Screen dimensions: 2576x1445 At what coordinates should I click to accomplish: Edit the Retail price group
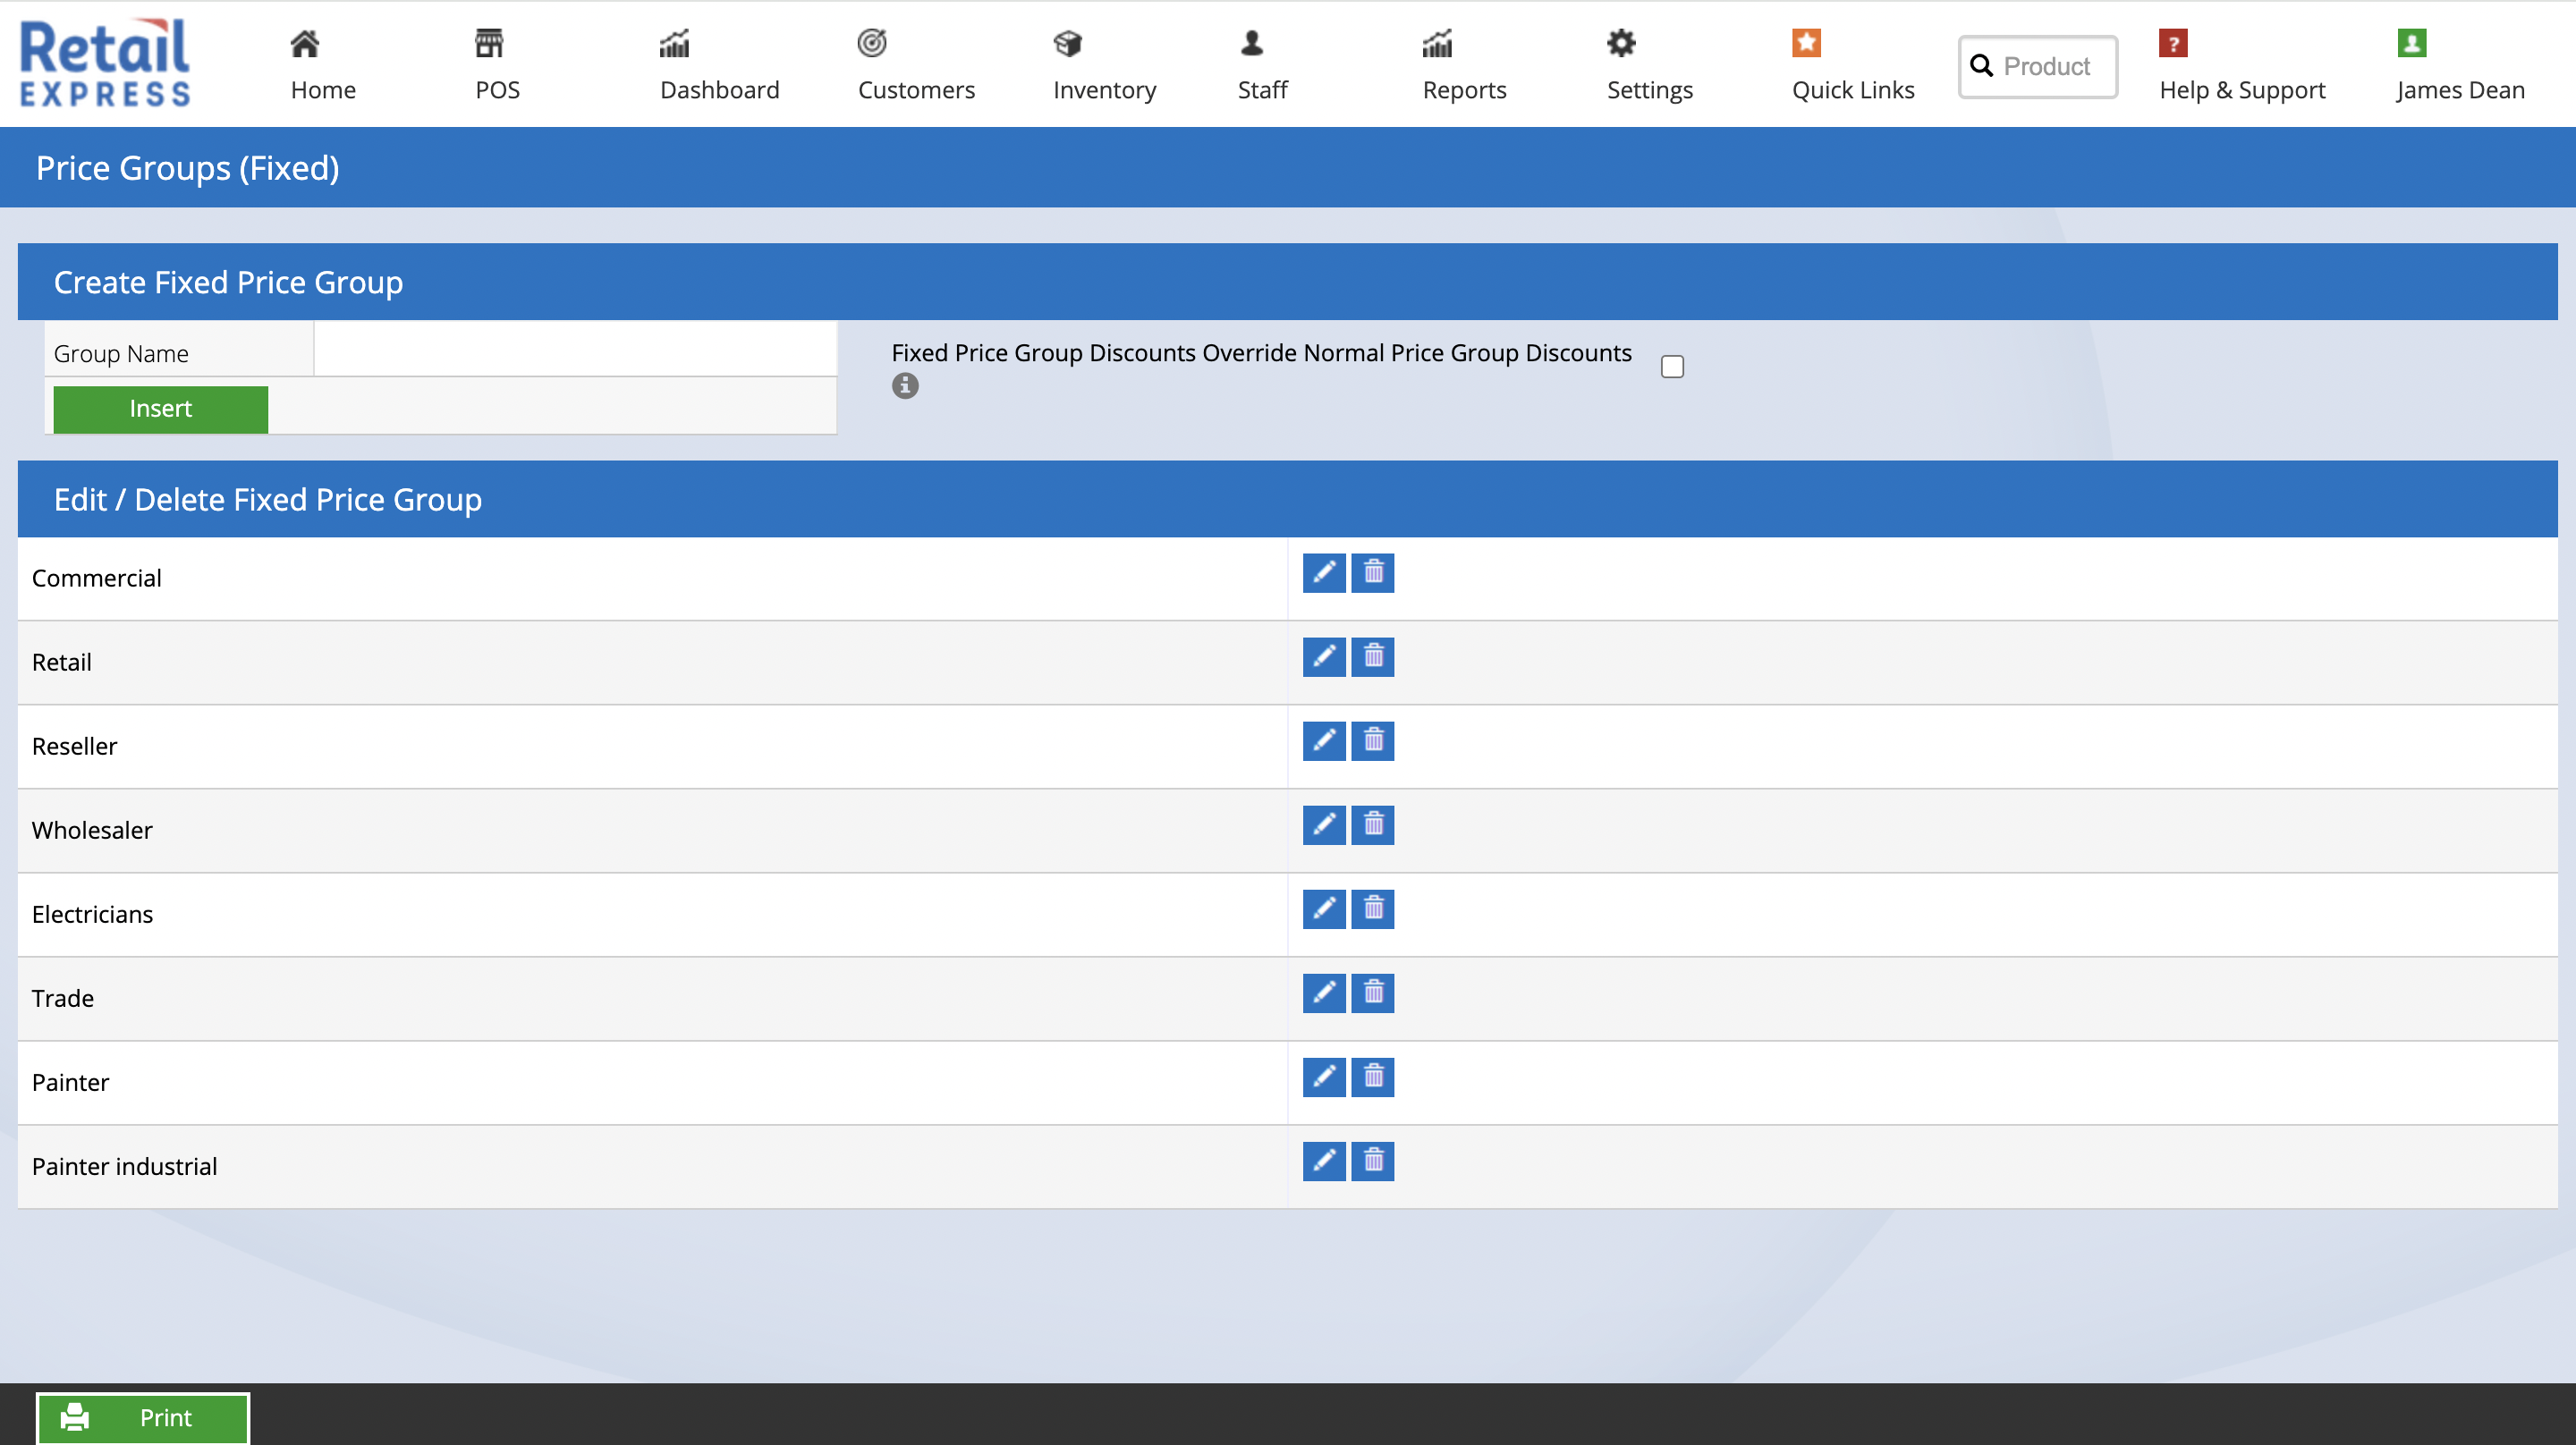(x=1324, y=657)
